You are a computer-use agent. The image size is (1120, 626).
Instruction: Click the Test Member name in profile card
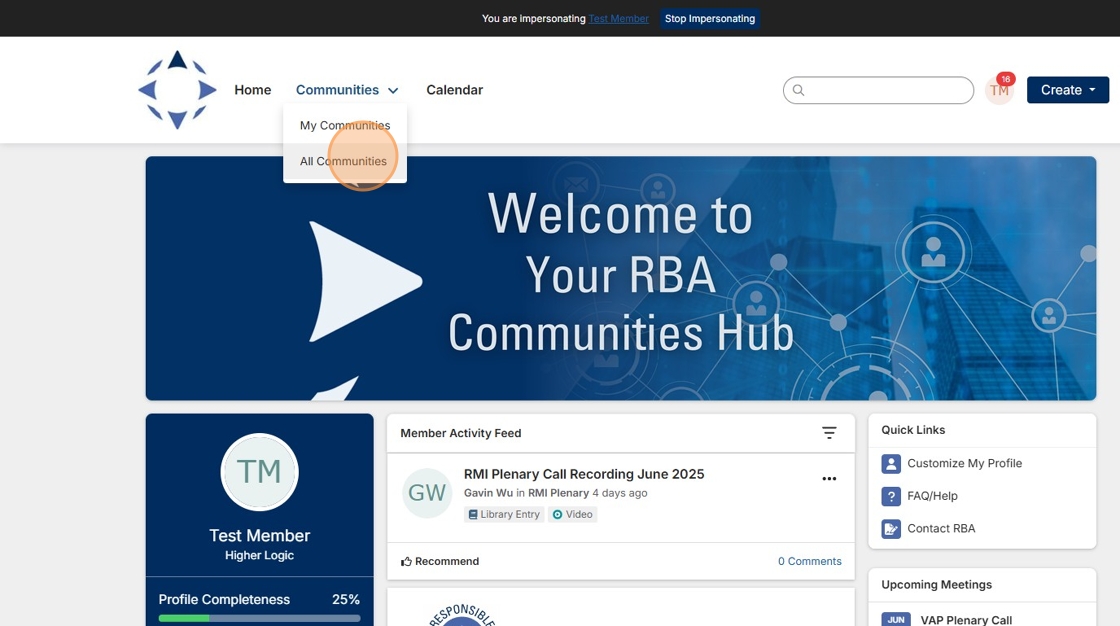259,535
